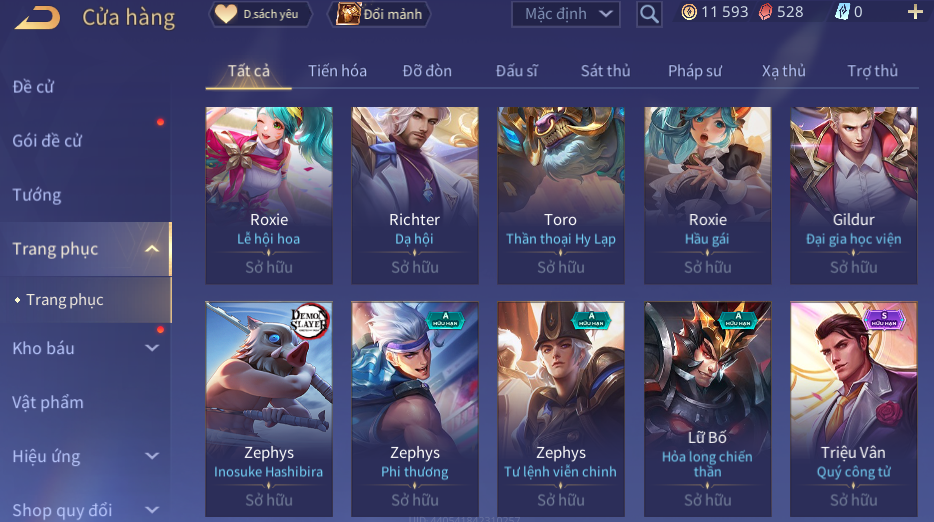Viewport: 934px width, 522px height.
Task: Select the Triệu Vân Quý công tử skin
Action: click(854, 409)
